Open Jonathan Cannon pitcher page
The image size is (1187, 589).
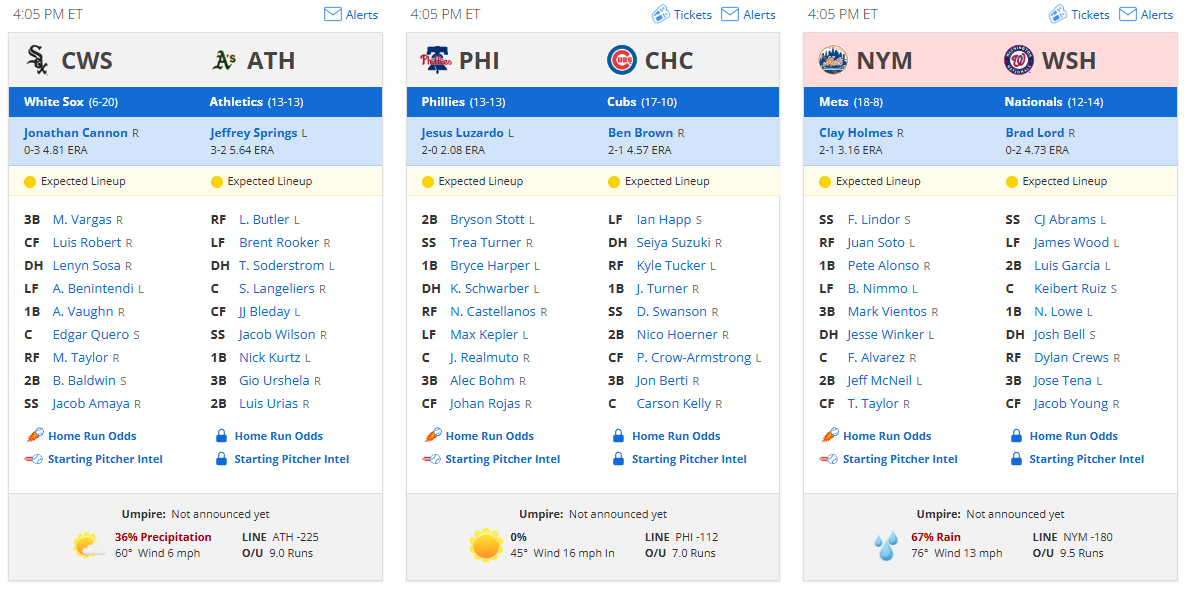(76, 132)
